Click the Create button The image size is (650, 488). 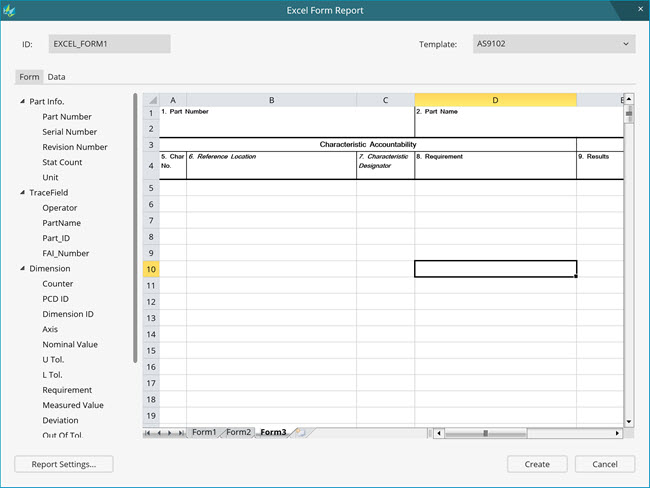tap(537, 464)
